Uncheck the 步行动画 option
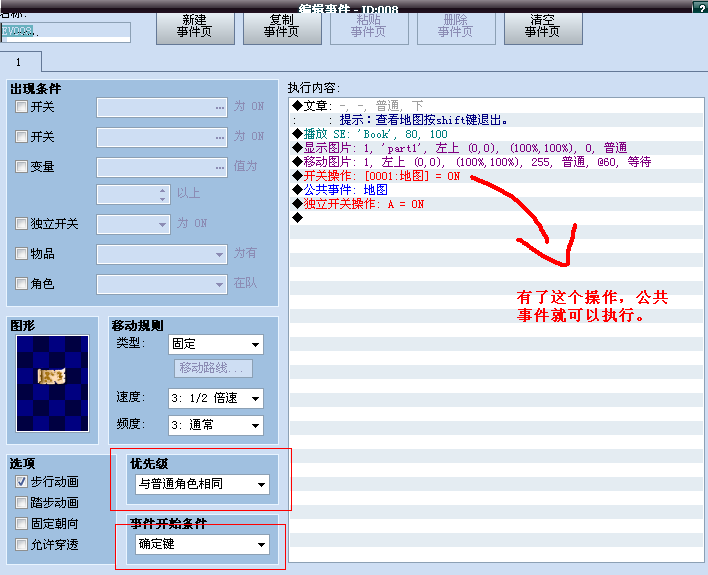Image resolution: width=708 pixels, height=575 pixels. coord(21,482)
